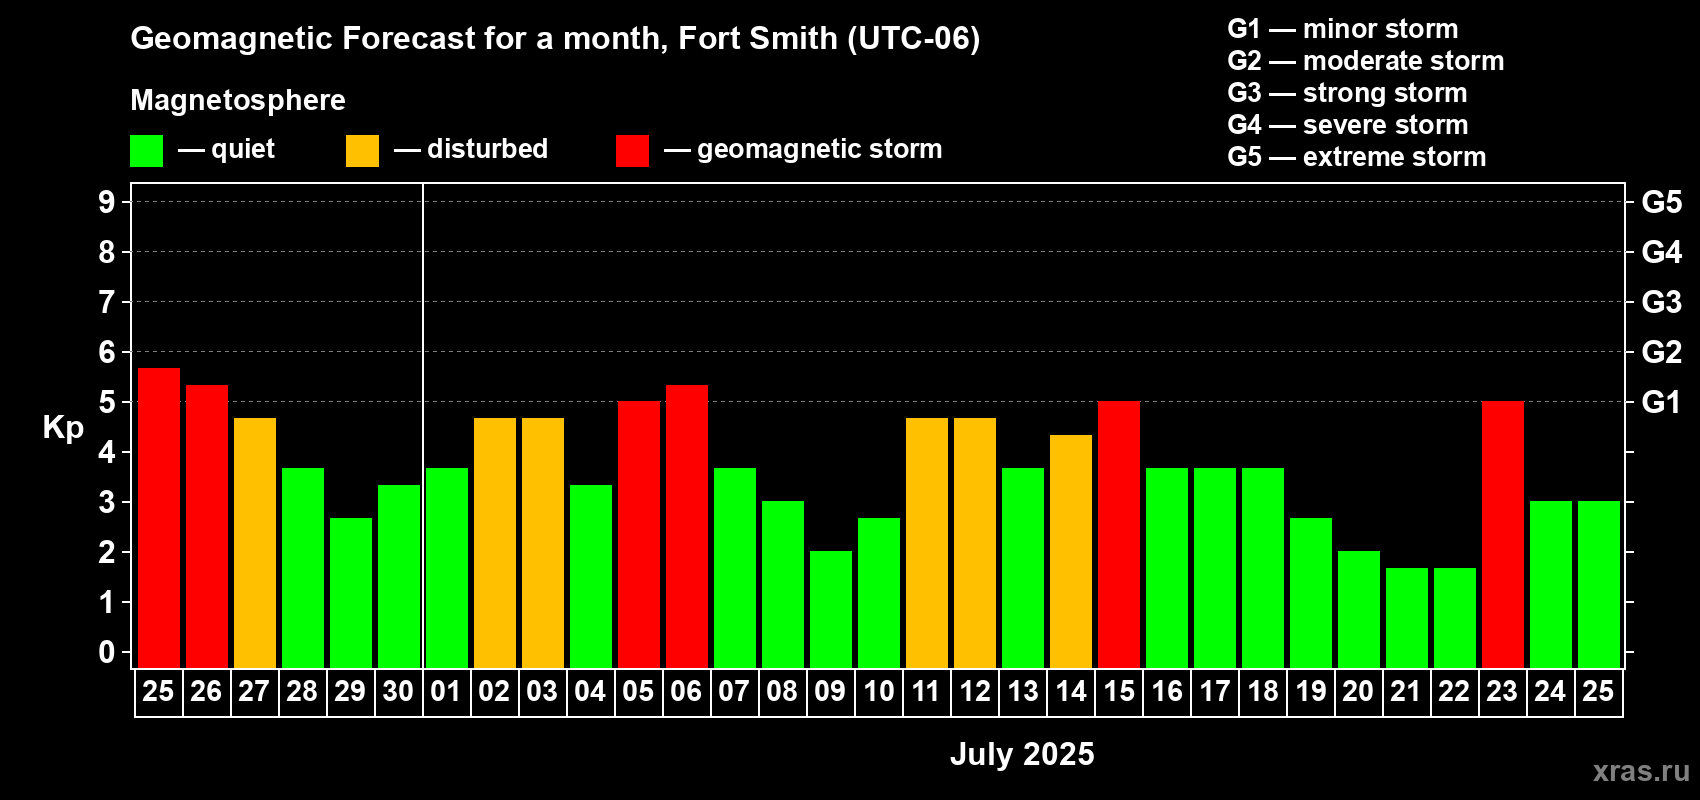Click the Kp value 0 on left axis
Image resolution: width=1700 pixels, height=800 pixels.
coord(107,652)
